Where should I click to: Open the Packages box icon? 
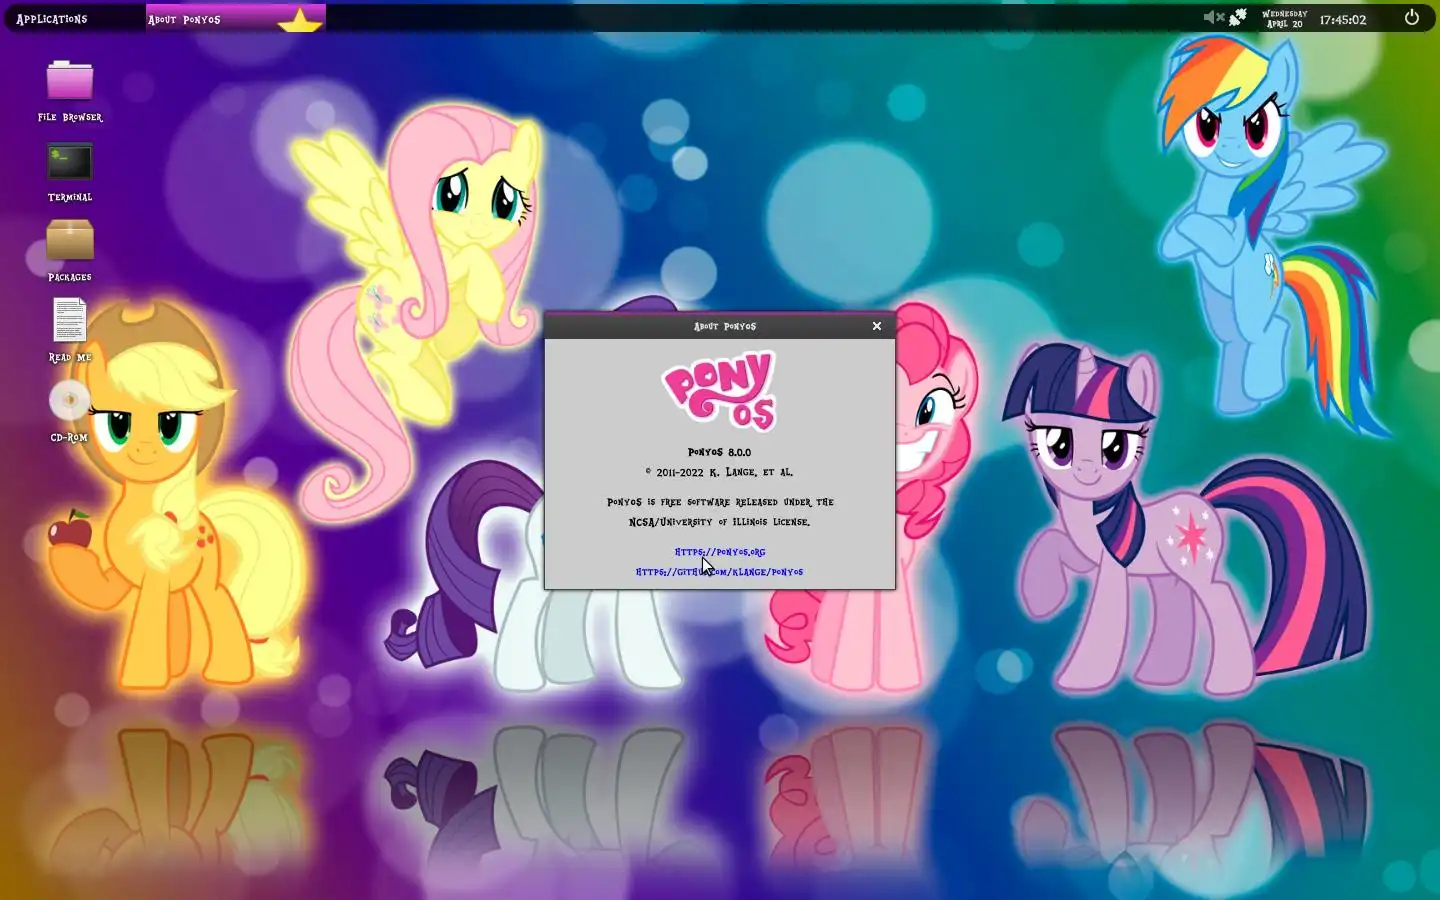70,250
